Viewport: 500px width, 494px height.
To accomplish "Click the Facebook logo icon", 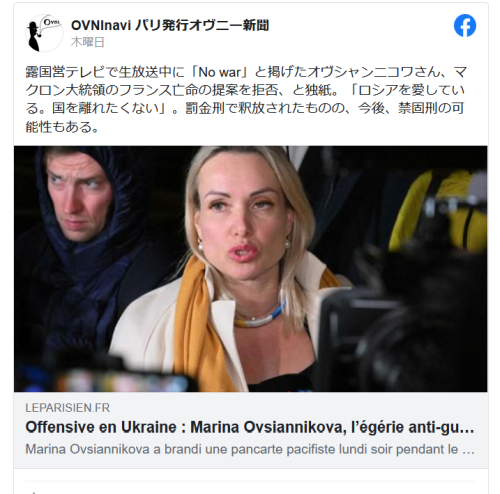I will point(465,26).
